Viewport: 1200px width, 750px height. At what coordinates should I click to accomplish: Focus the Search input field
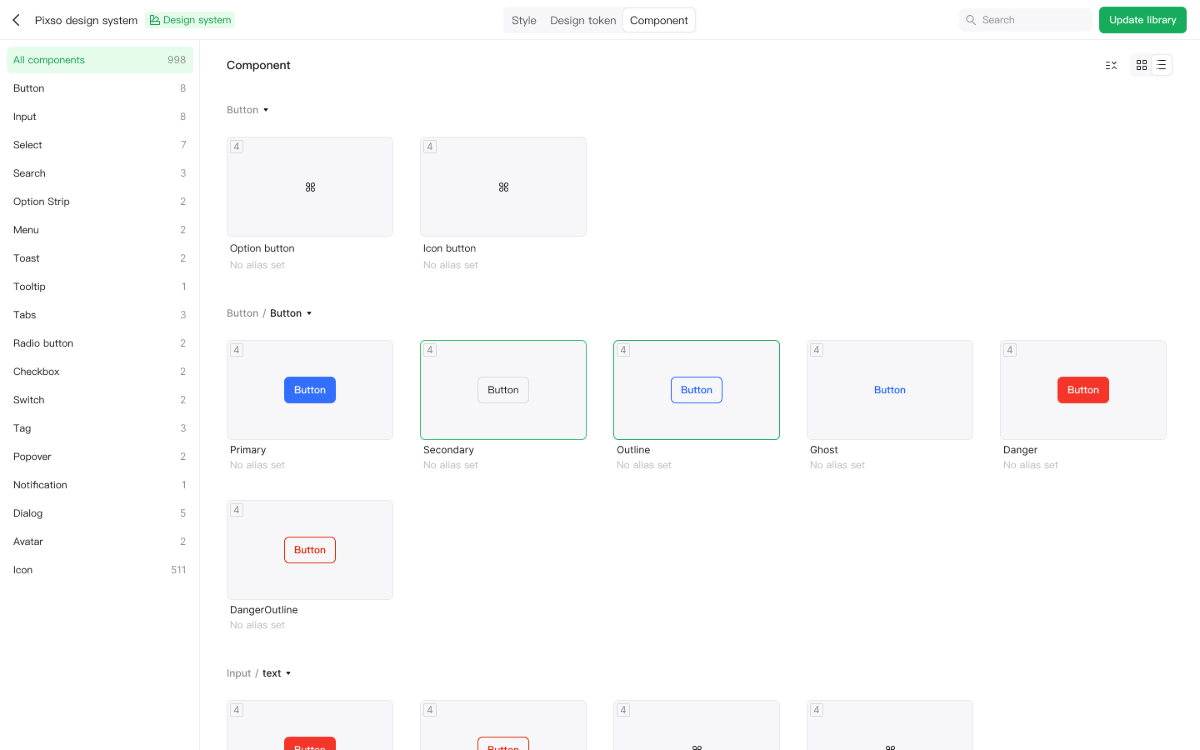(x=1026, y=20)
